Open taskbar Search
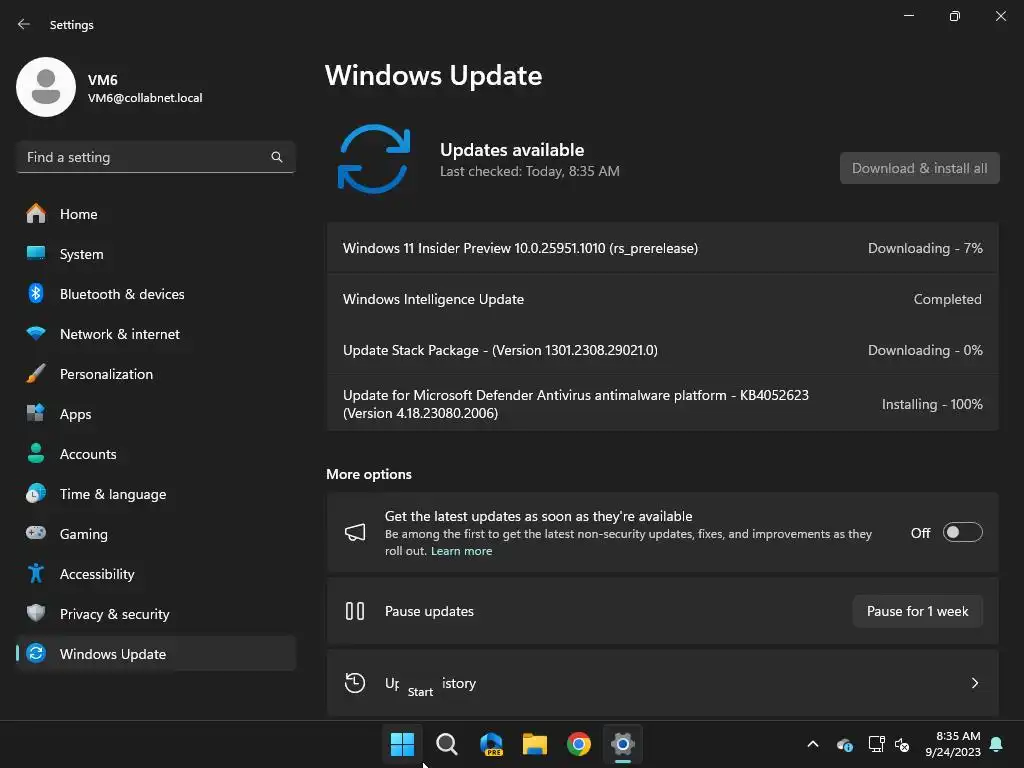Image resolution: width=1024 pixels, height=768 pixels. (447, 744)
